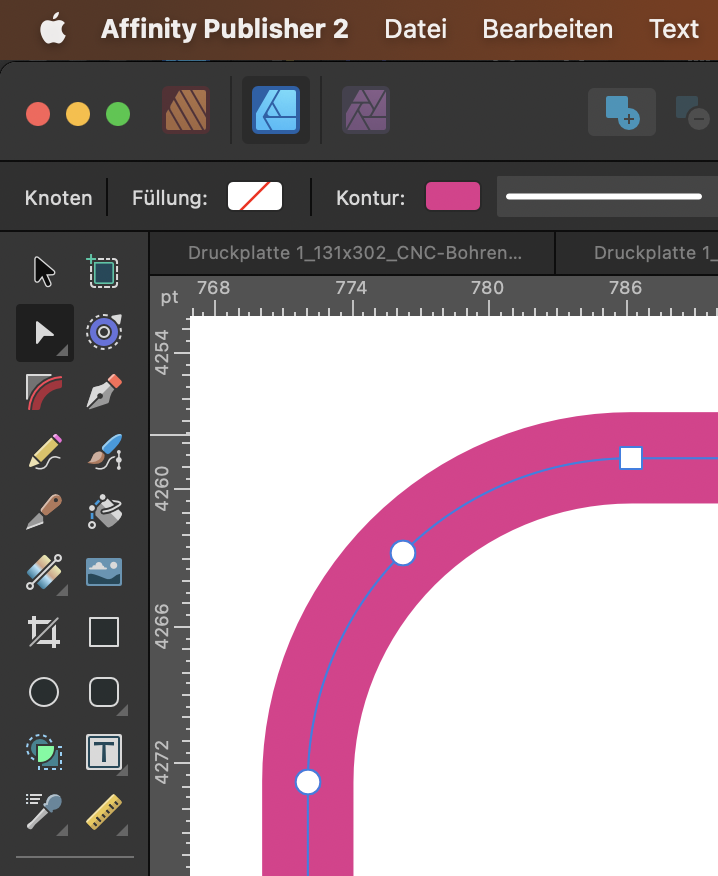Select the Rectangle tool
This screenshot has width=718, height=876.
(104, 632)
